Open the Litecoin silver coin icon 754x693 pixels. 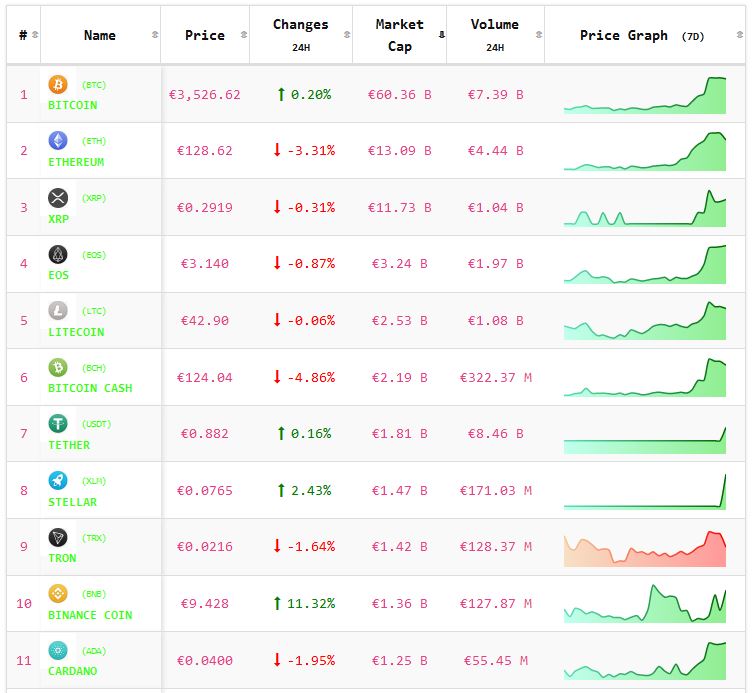click(58, 311)
